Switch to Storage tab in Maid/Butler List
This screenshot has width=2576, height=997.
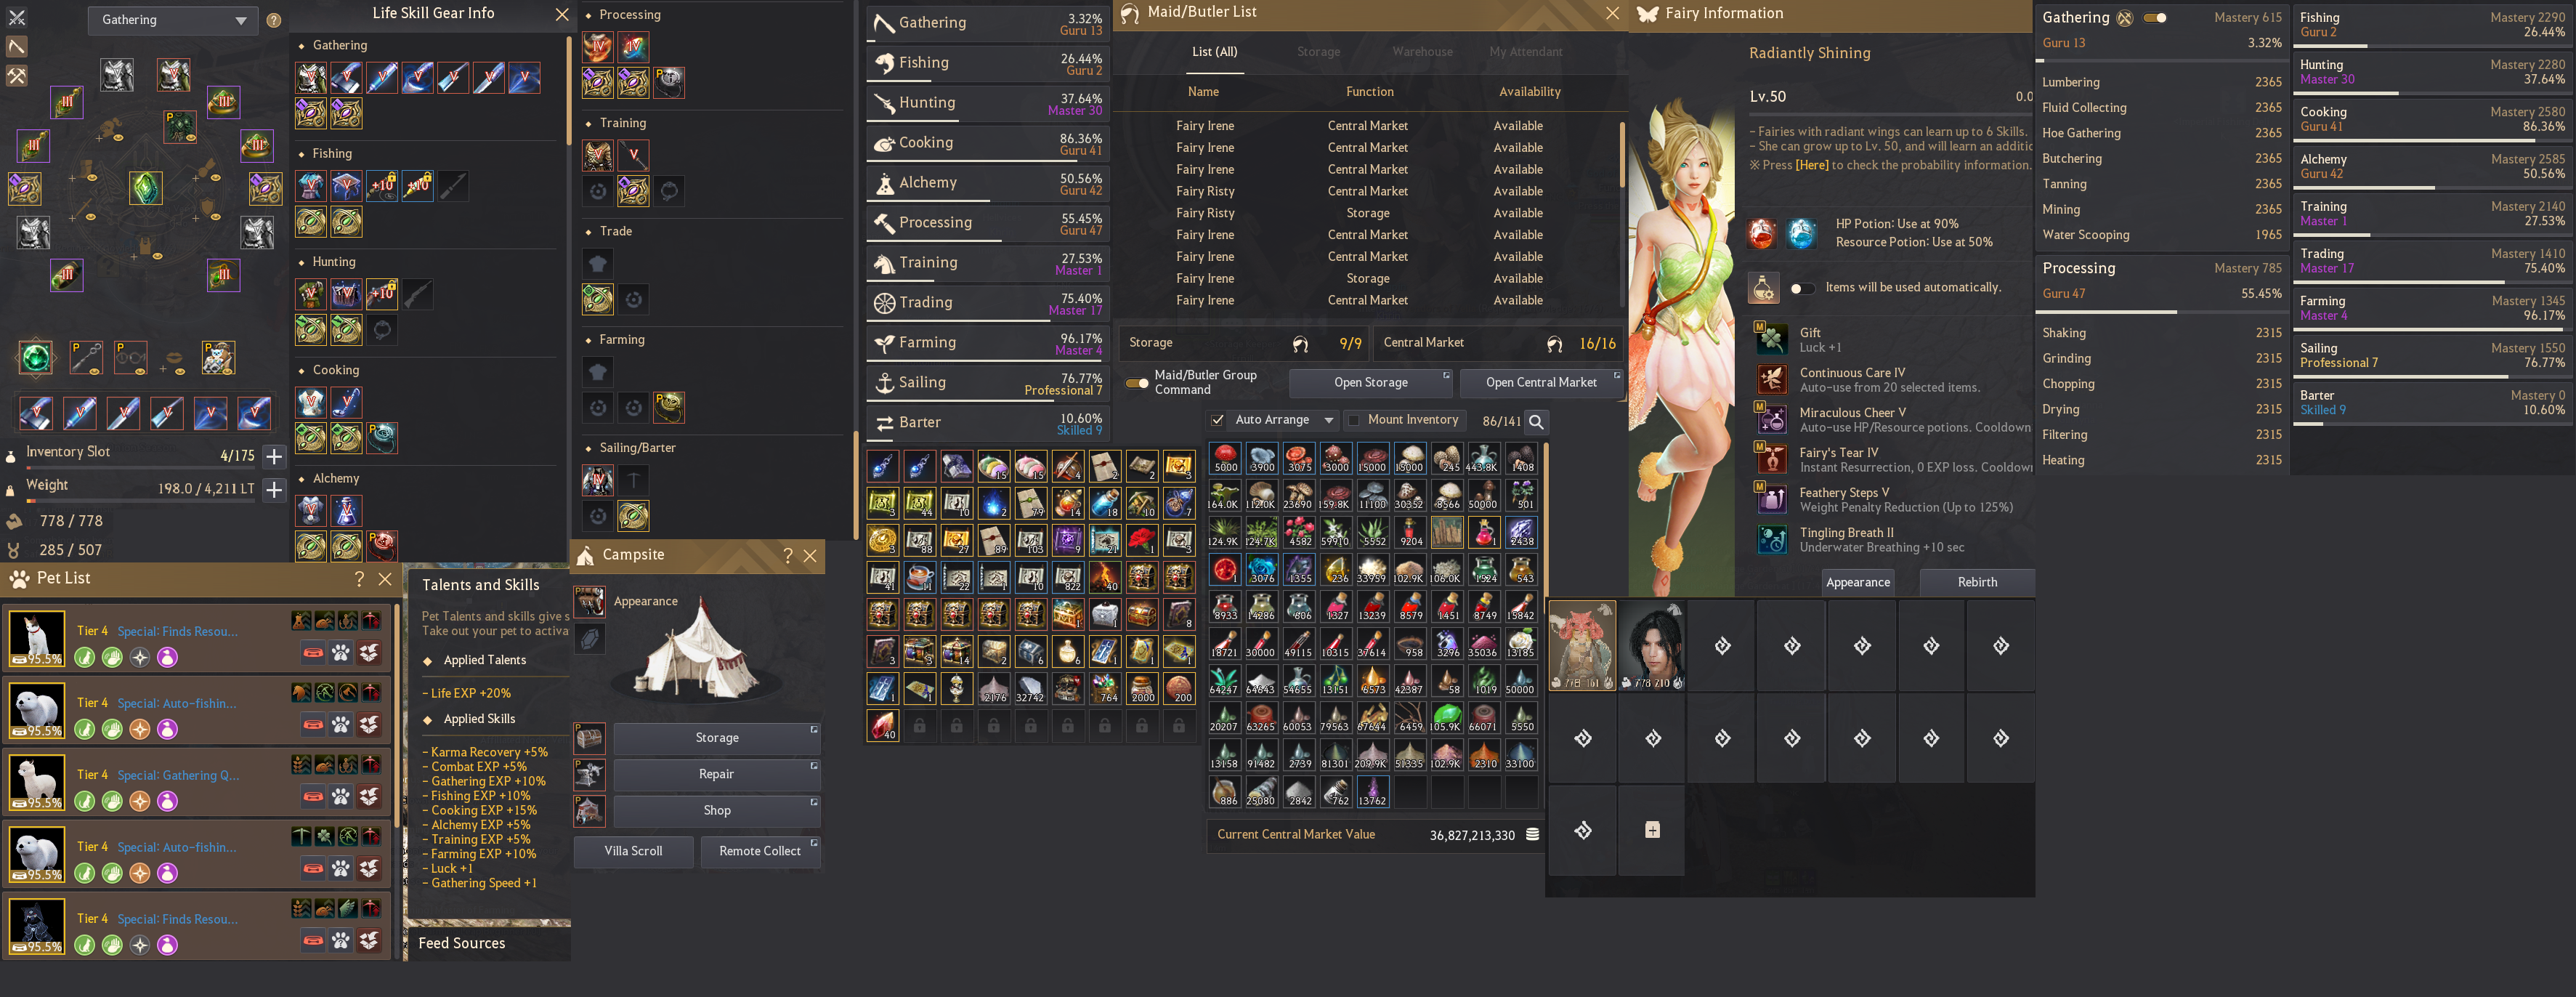[1318, 52]
